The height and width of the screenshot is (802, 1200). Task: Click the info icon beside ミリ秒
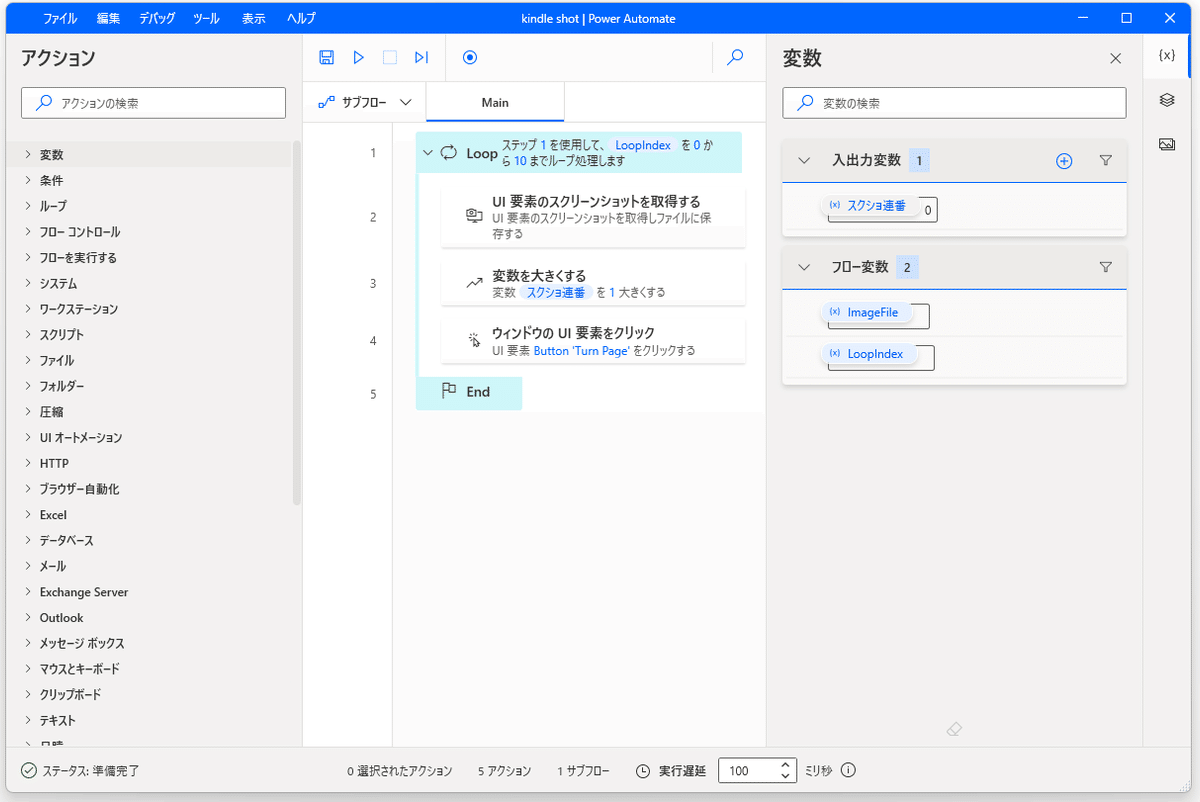(848, 771)
